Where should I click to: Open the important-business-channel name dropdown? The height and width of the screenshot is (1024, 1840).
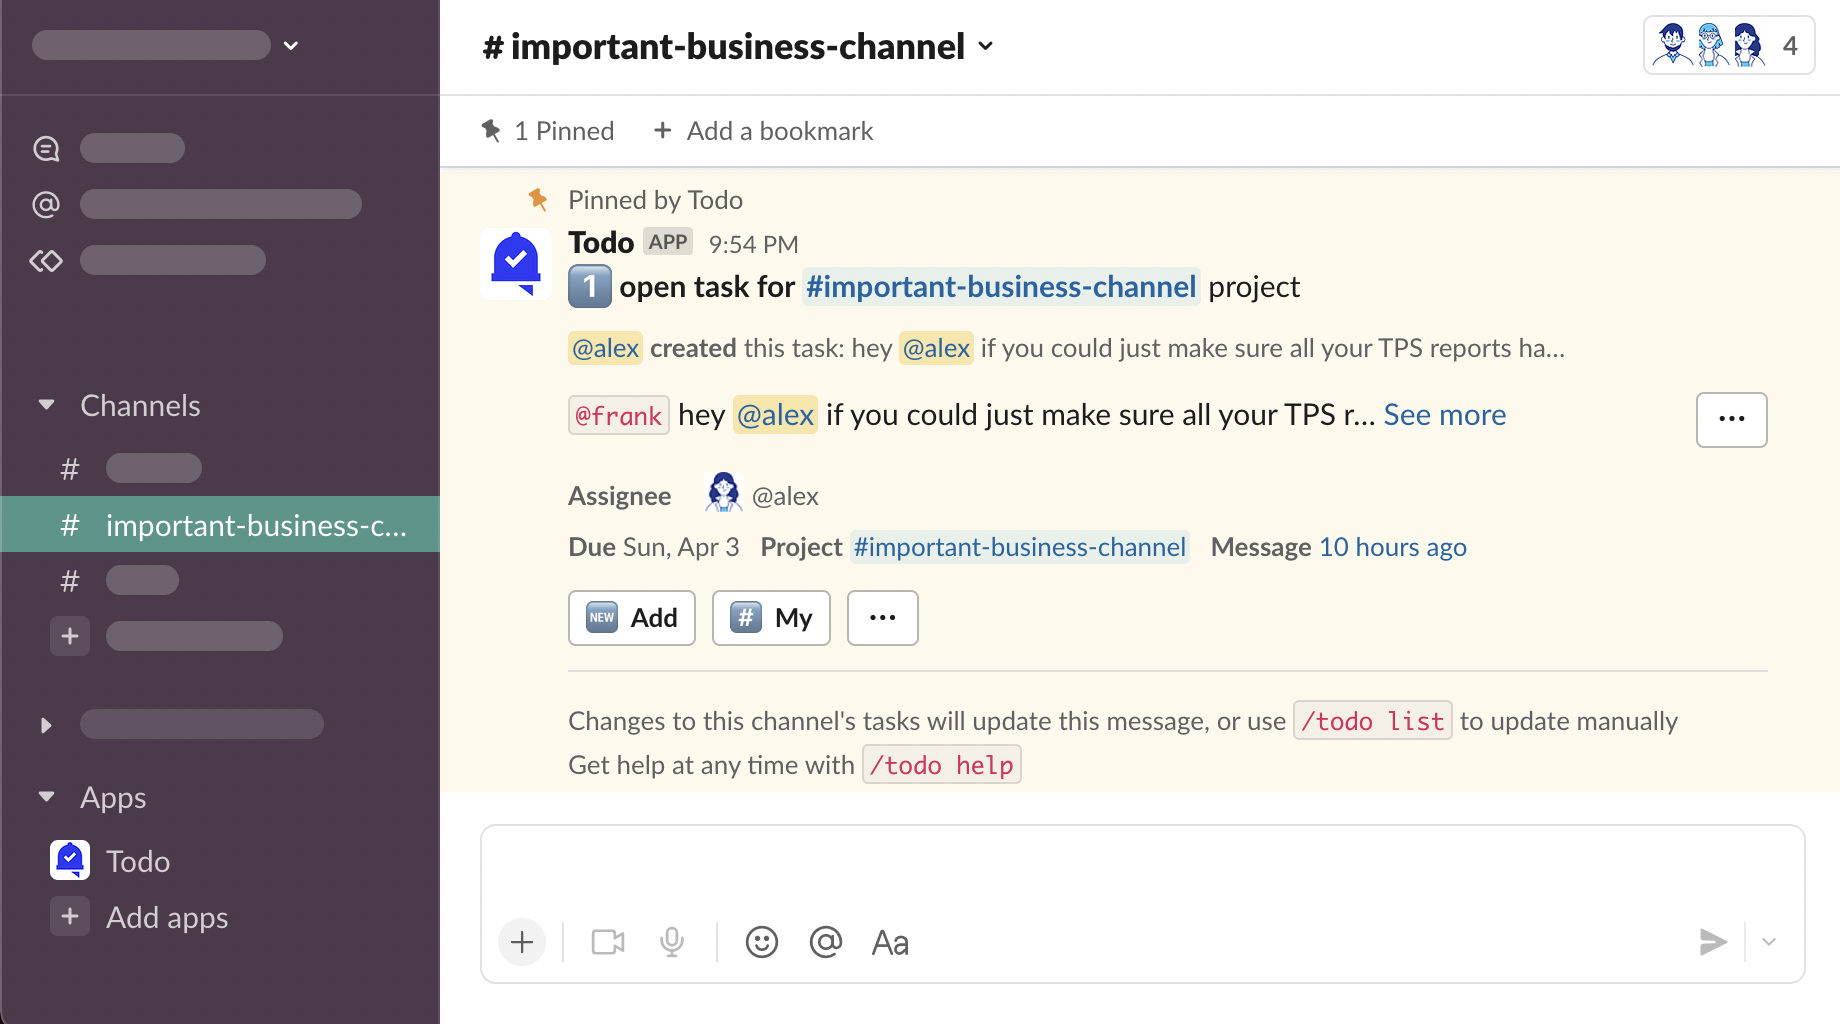(986, 46)
